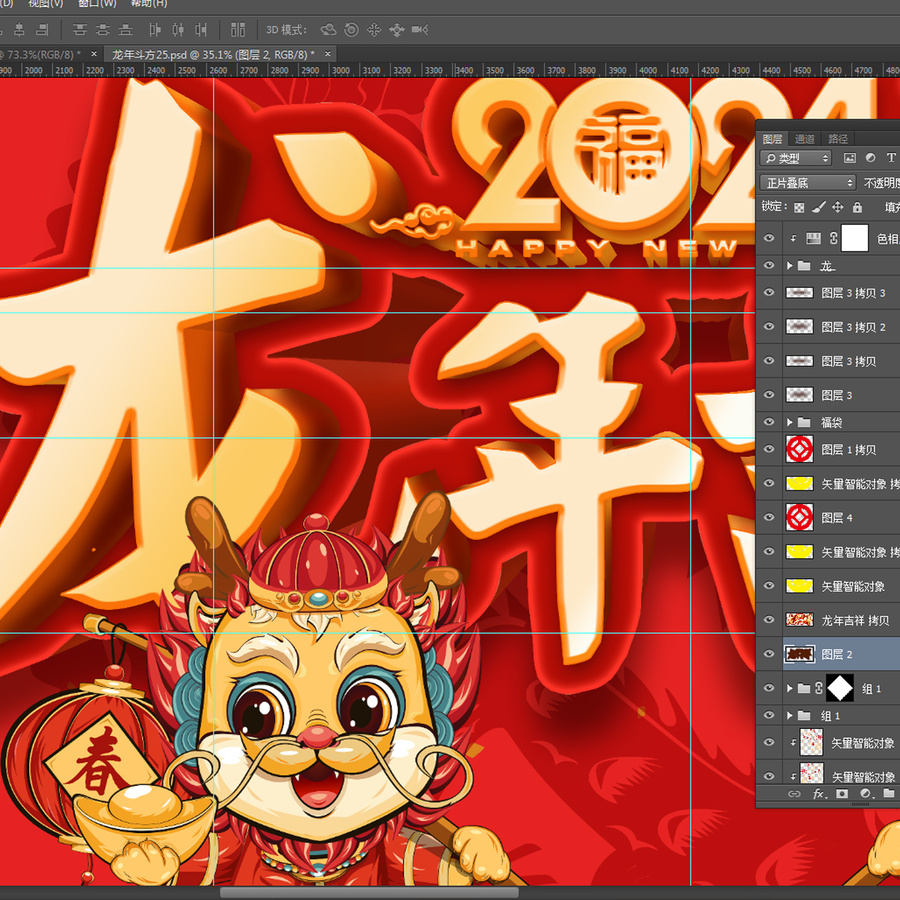Click the 图层 2 layer thumbnail
The image size is (900, 900).
click(800, 654)
